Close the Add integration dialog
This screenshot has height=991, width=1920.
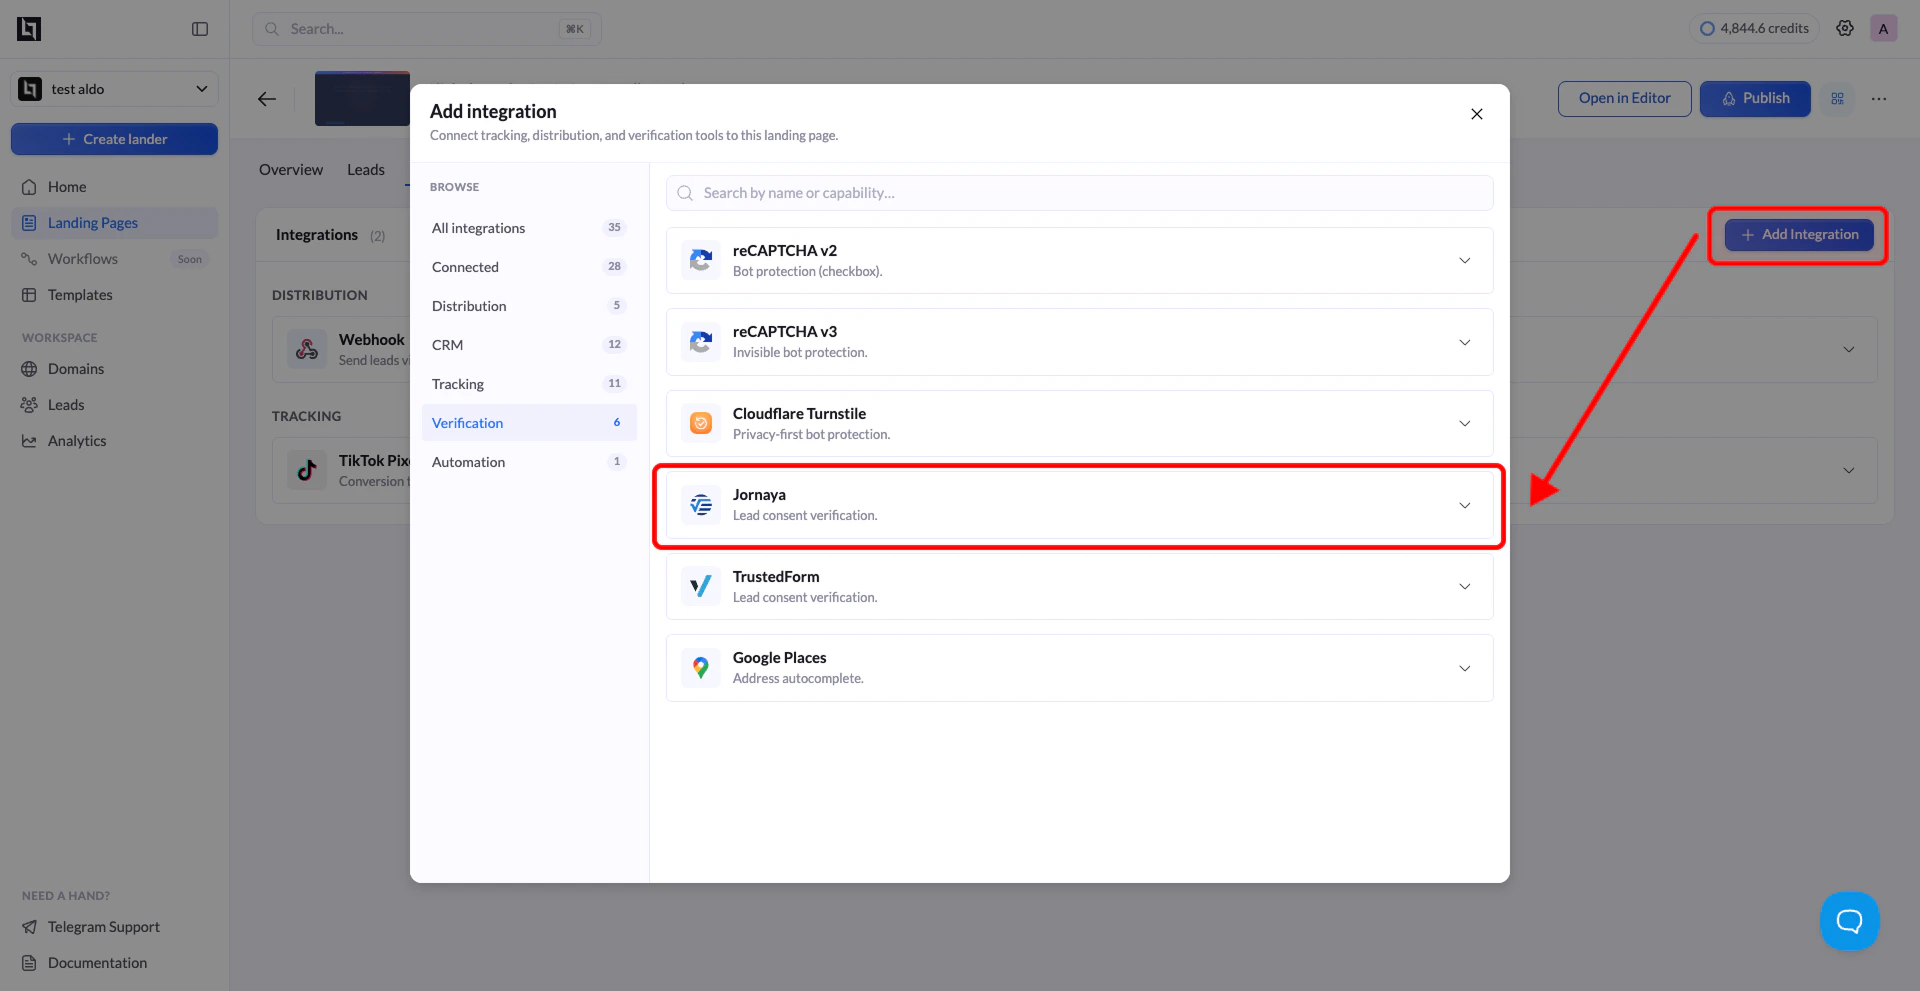tap(1477, 114)
